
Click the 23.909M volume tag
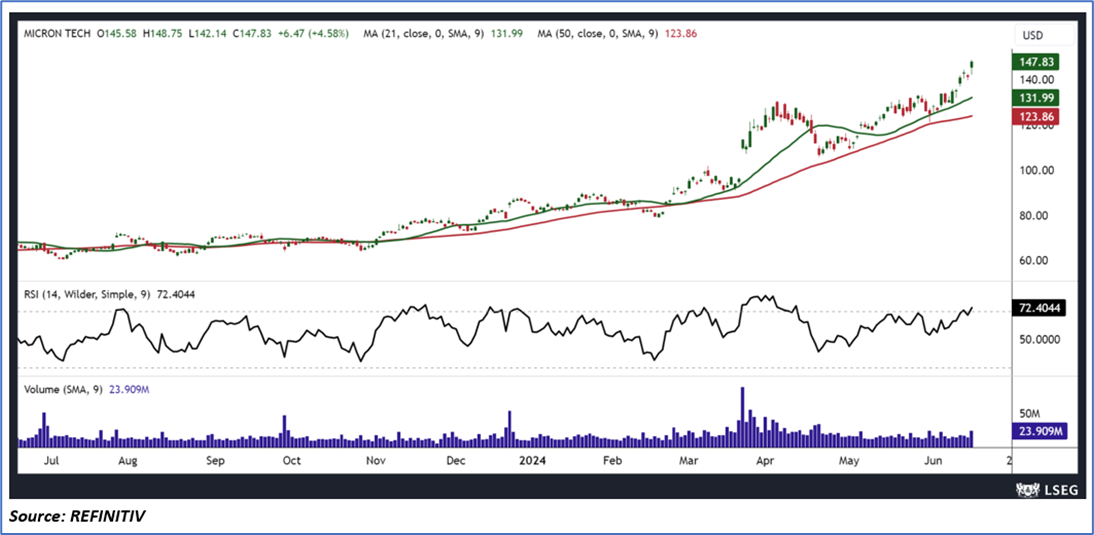[x=1038, y=431]
